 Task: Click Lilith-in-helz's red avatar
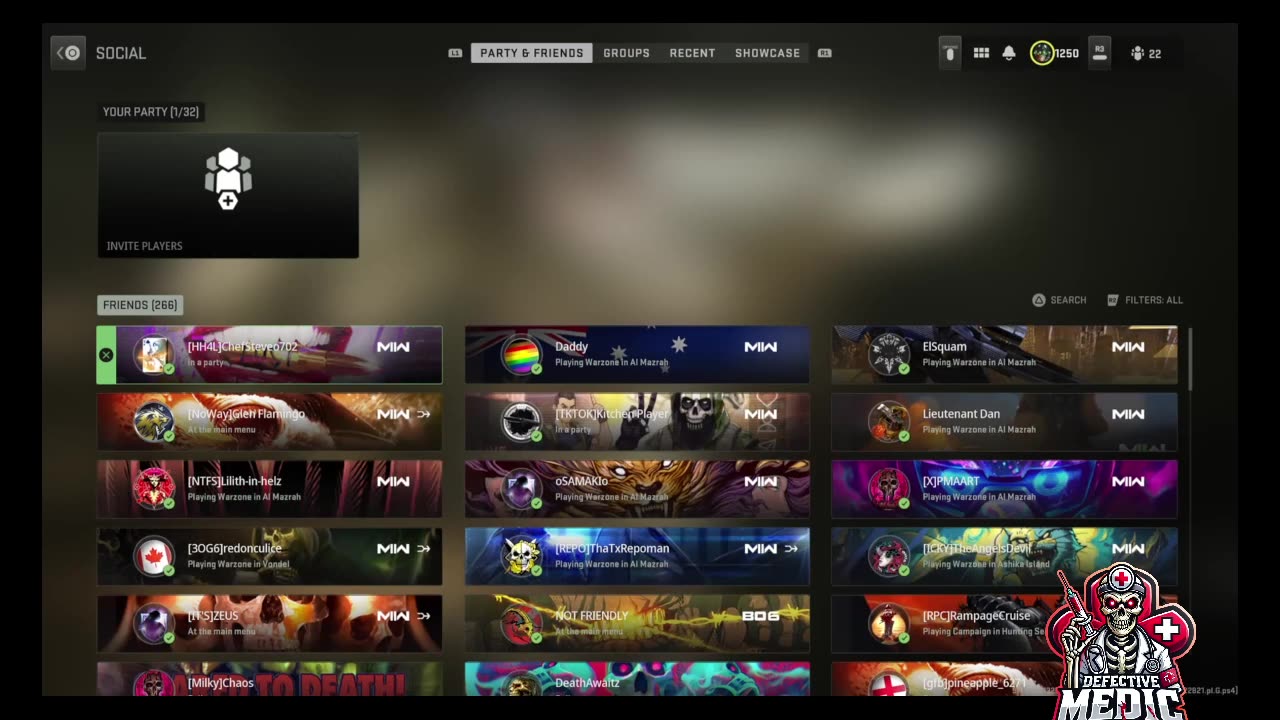154,490
